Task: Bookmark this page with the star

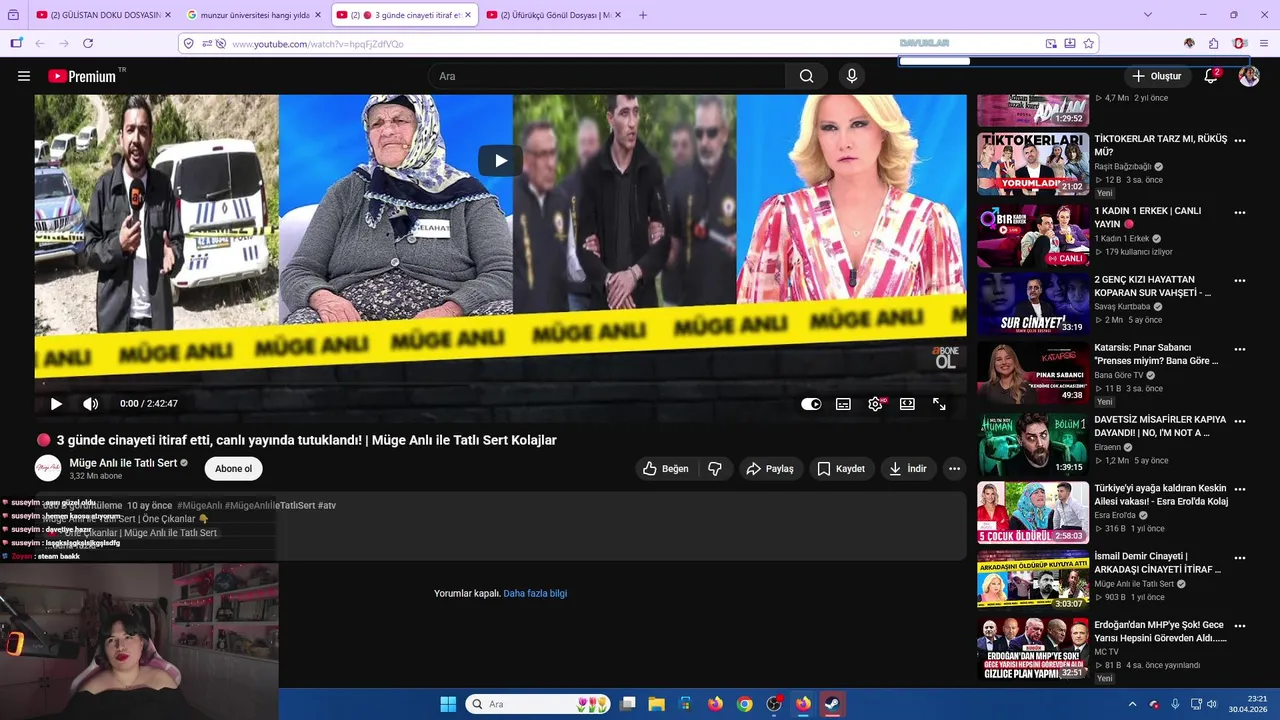Action: [1089, 44]
